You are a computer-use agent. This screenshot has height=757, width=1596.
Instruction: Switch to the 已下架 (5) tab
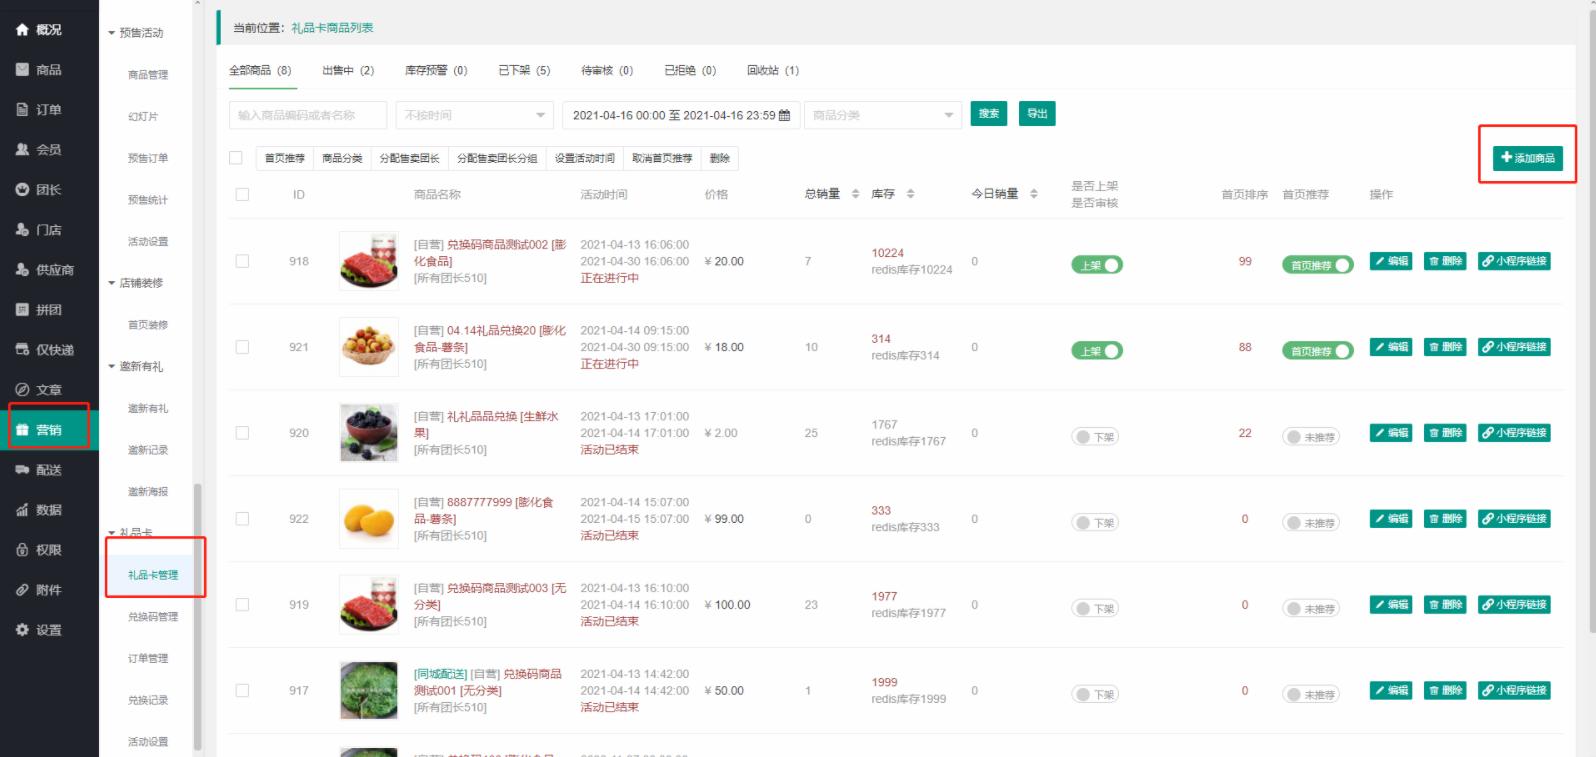point(524,70)
